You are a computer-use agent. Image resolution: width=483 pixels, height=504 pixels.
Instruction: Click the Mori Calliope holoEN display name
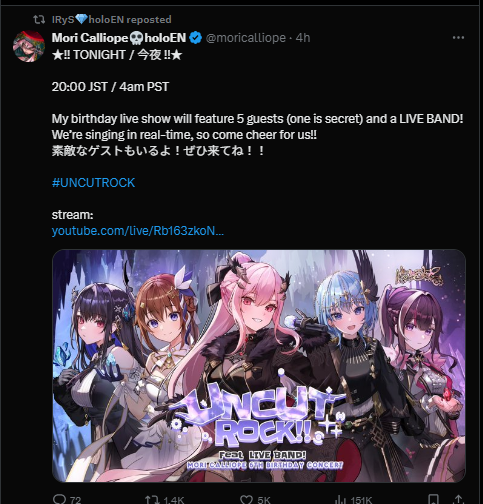pos(119,38)
